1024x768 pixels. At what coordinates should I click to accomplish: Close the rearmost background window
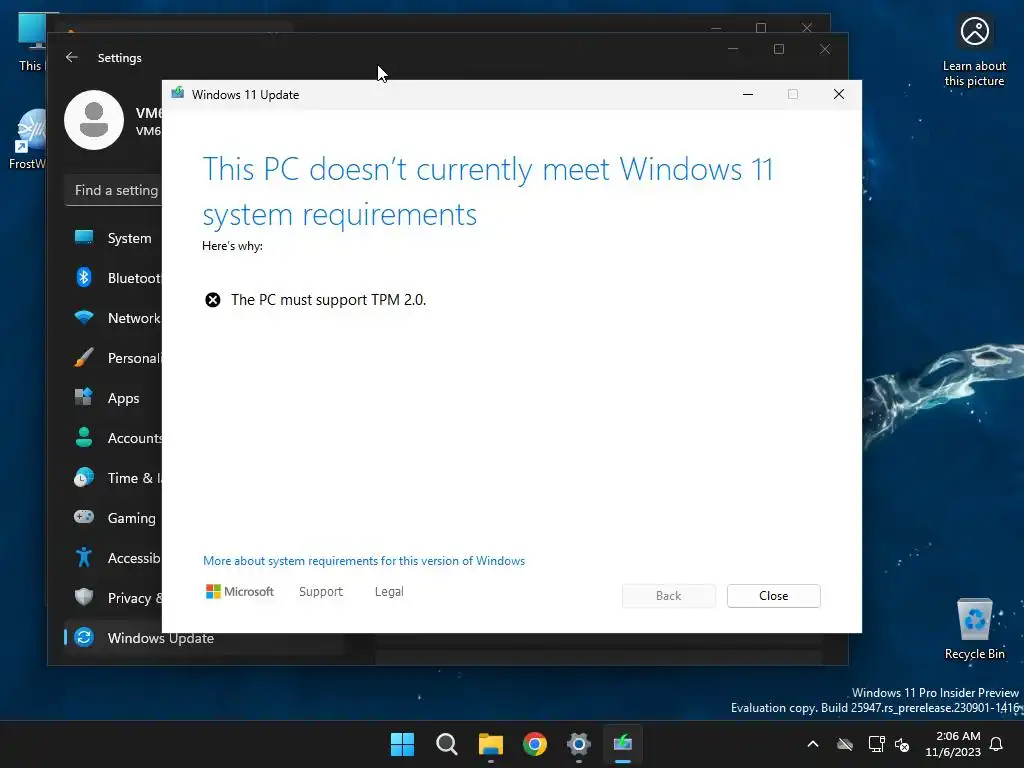pos(807,27)
